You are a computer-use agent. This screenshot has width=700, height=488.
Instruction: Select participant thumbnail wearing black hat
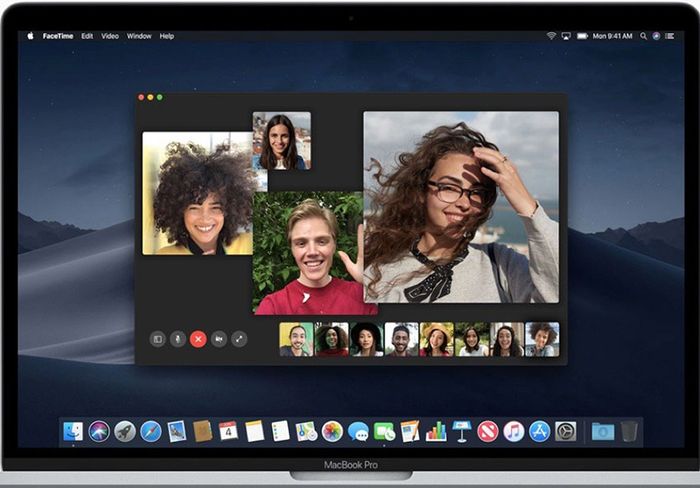pos(366,339)
